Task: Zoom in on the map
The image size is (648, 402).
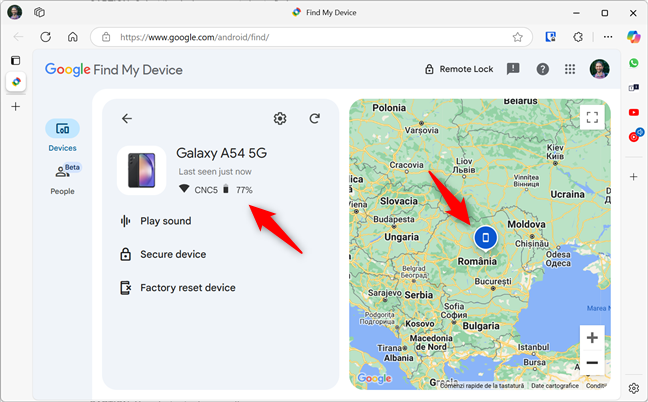Action: pyautogui.click(x=592, y=338)
